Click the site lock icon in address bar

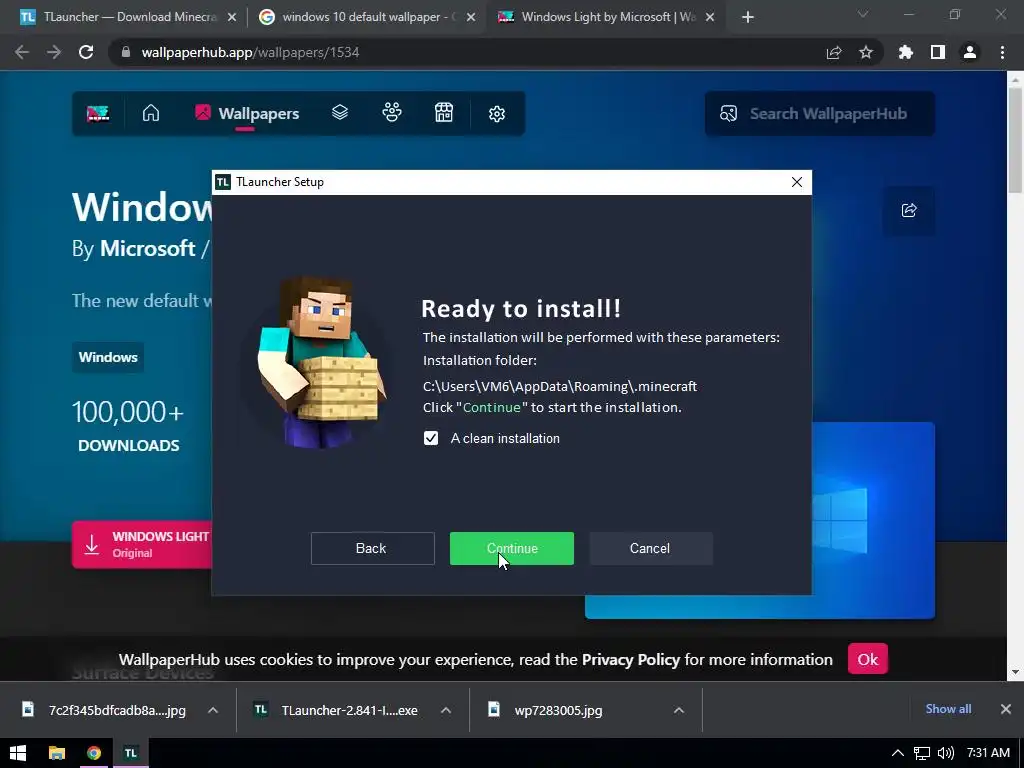(x=126, y=52)
